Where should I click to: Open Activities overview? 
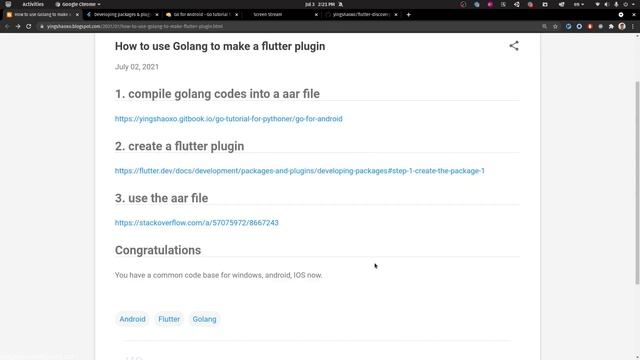[33, 4]
